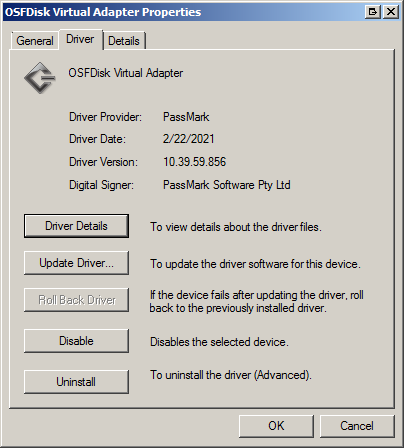This screenshot has width=404, height=448.
Task: Click the Update Driver... button
Action: 76,263
